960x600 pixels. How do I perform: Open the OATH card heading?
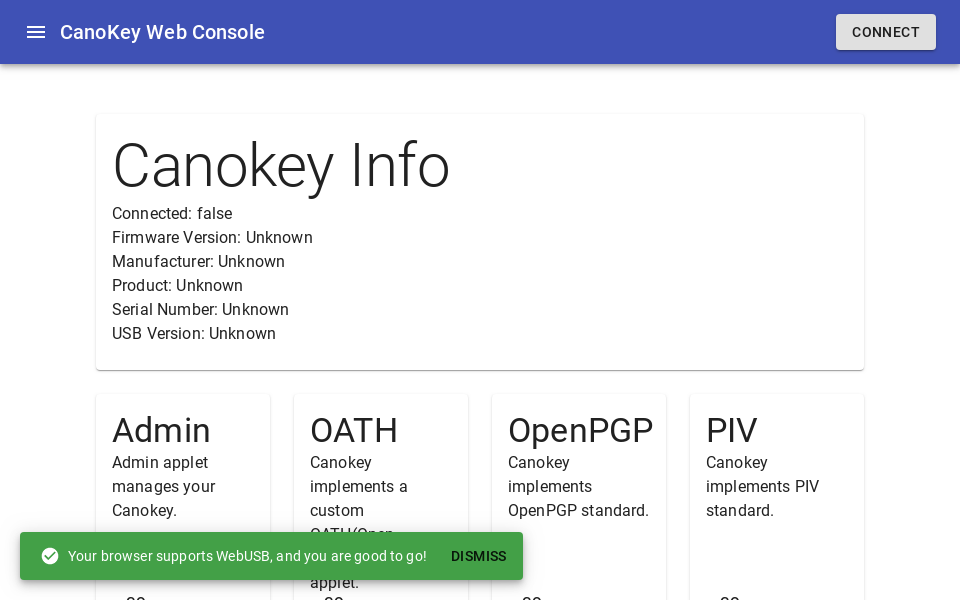pyautogui.click(x=354, y=430)
